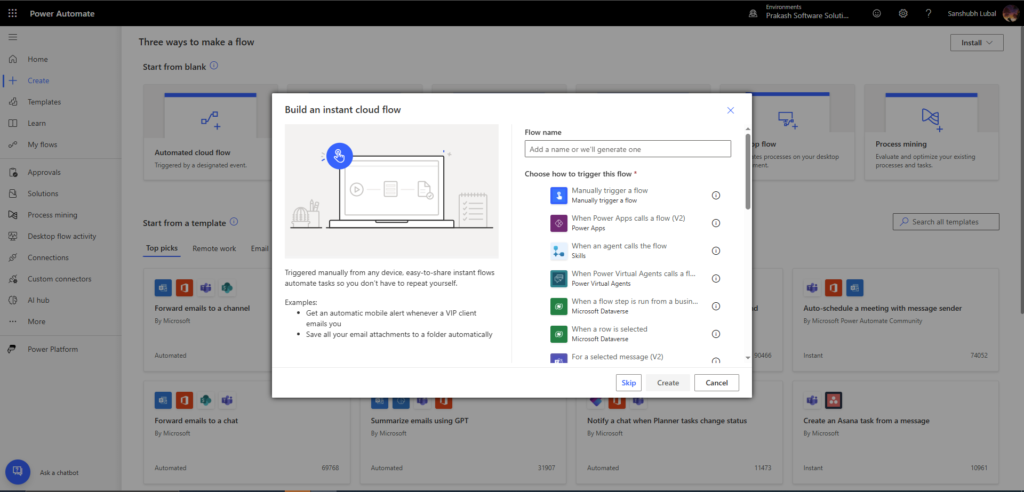Screen dimensions: 1024x492
Task: Open the Sanshubh Lubal account avatar
Action: point(1010,13)
